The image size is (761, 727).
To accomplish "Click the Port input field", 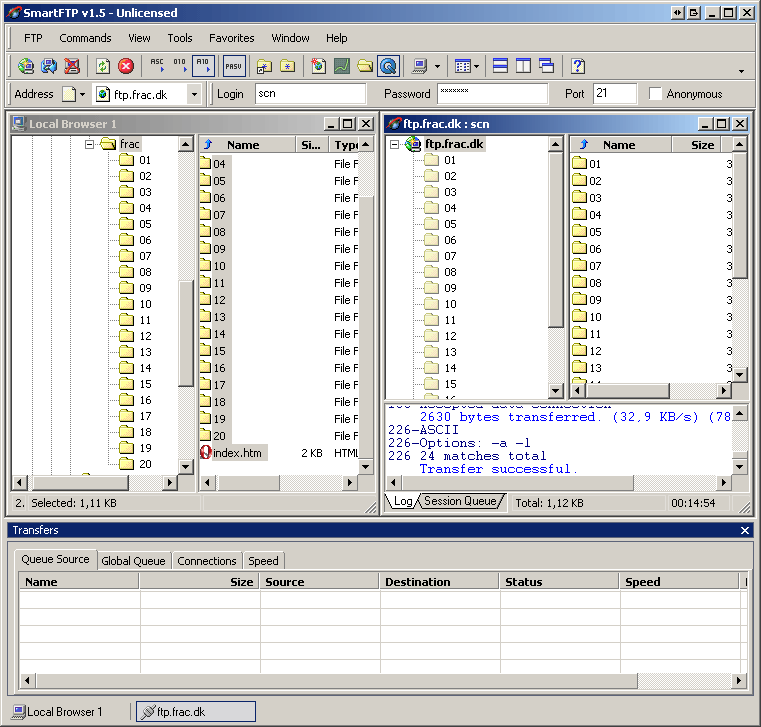I will [x=614, y=94].
